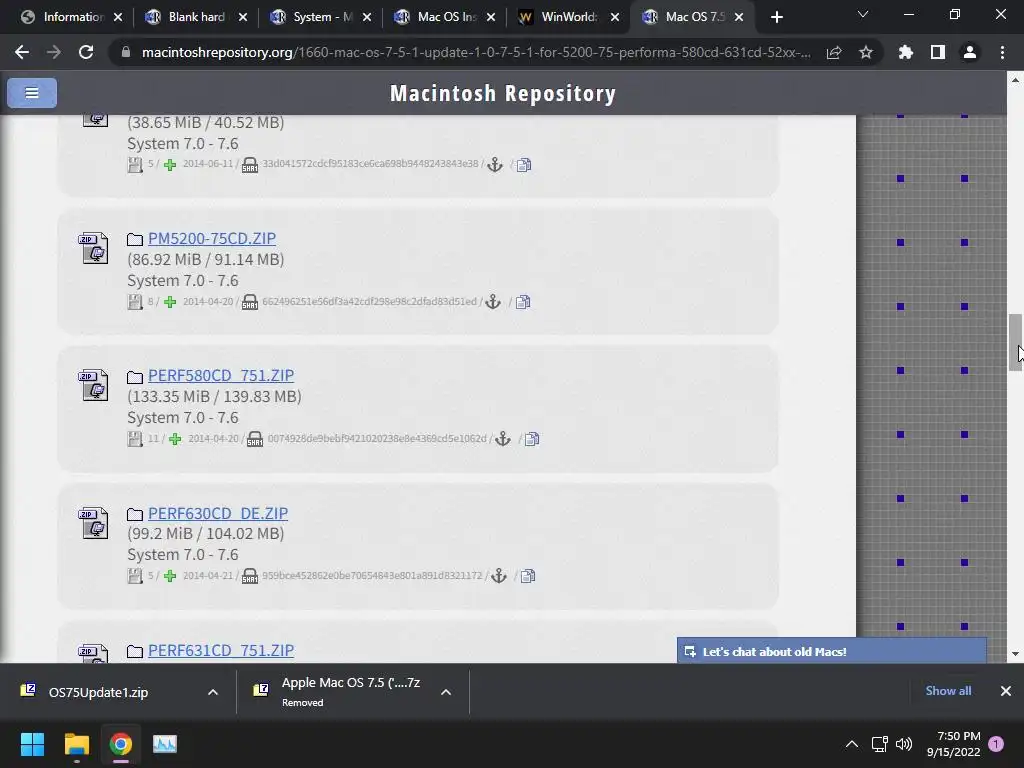The image size is (1024, 768).
Task: Click the page vertical scrollbar thumb
Action: [x=1015, y=342]
